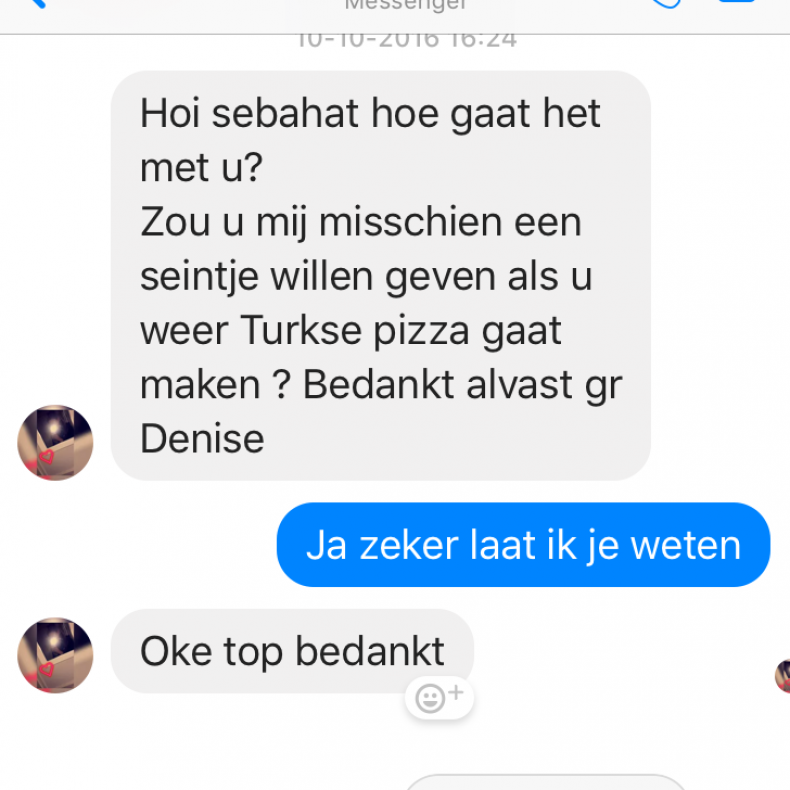Tap the Hoi sebahat hoe gaat het line
Viewport: 790px width, 790px height.
pyautogui.click(x=370, y=114)
